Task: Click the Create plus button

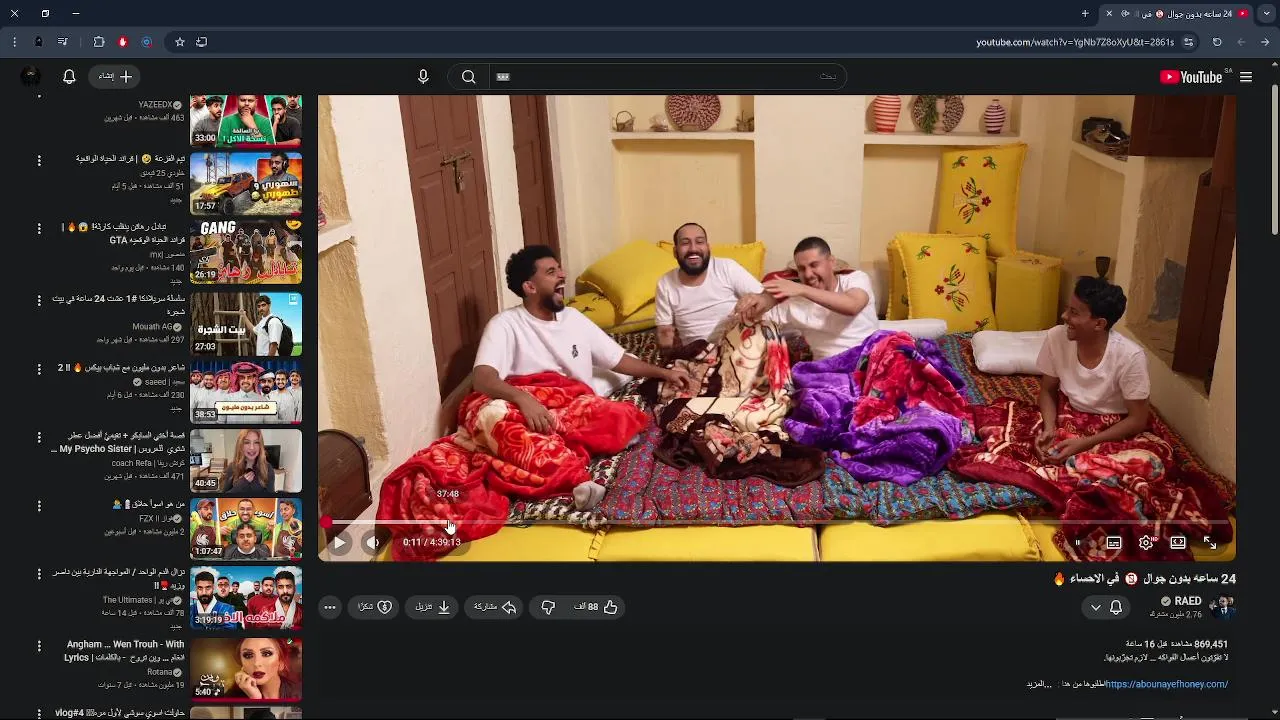Action: (x=116, y=77)
